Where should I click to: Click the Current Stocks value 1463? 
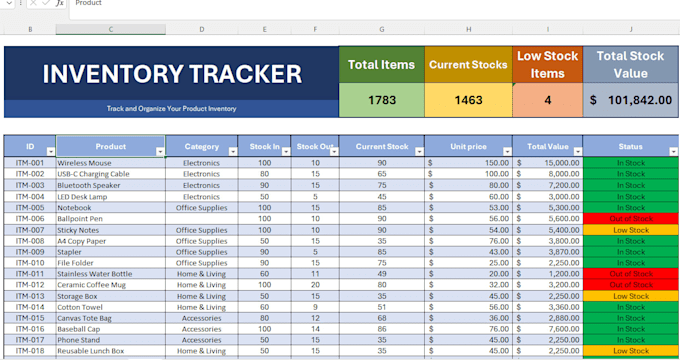pyautogui.click(x=468, y=100)
